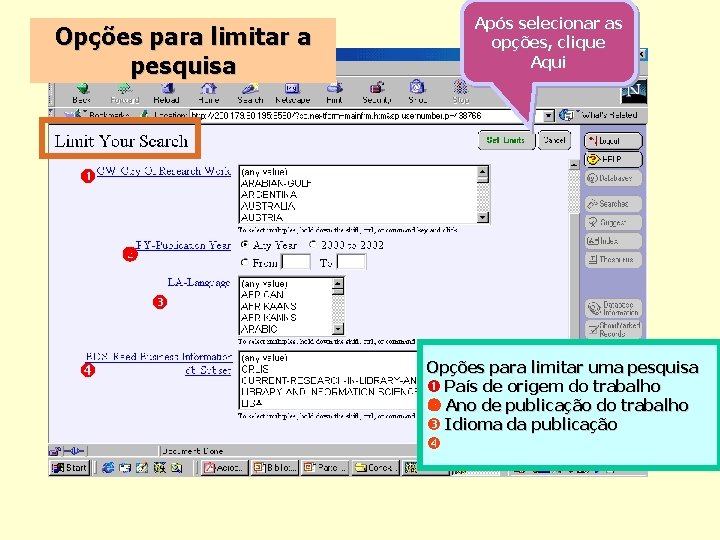Image resolution: width=720 pixels, height=540 pixels.
Task: Click country list scroll-down arrow
Action: pyautogui.click(x=483, y=217)
